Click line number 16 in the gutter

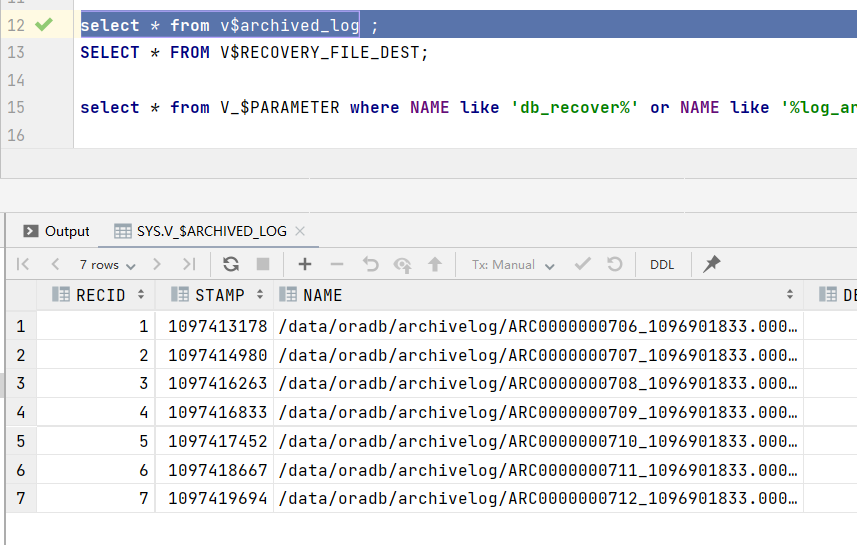[x=16, y=135]
